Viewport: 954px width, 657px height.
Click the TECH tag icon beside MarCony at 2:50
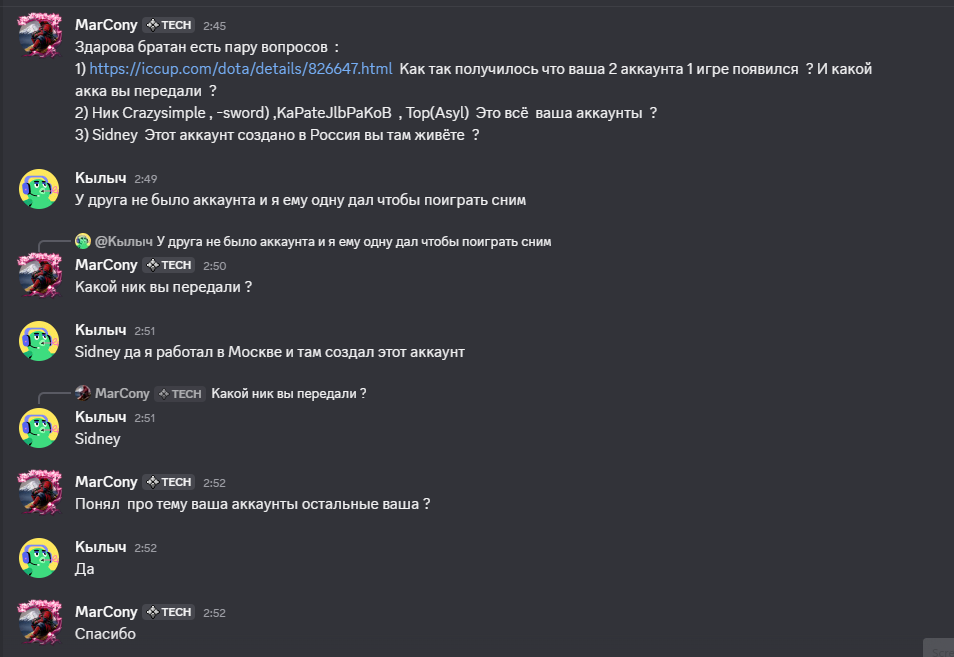pyautogui.click(x=153, y=265)
